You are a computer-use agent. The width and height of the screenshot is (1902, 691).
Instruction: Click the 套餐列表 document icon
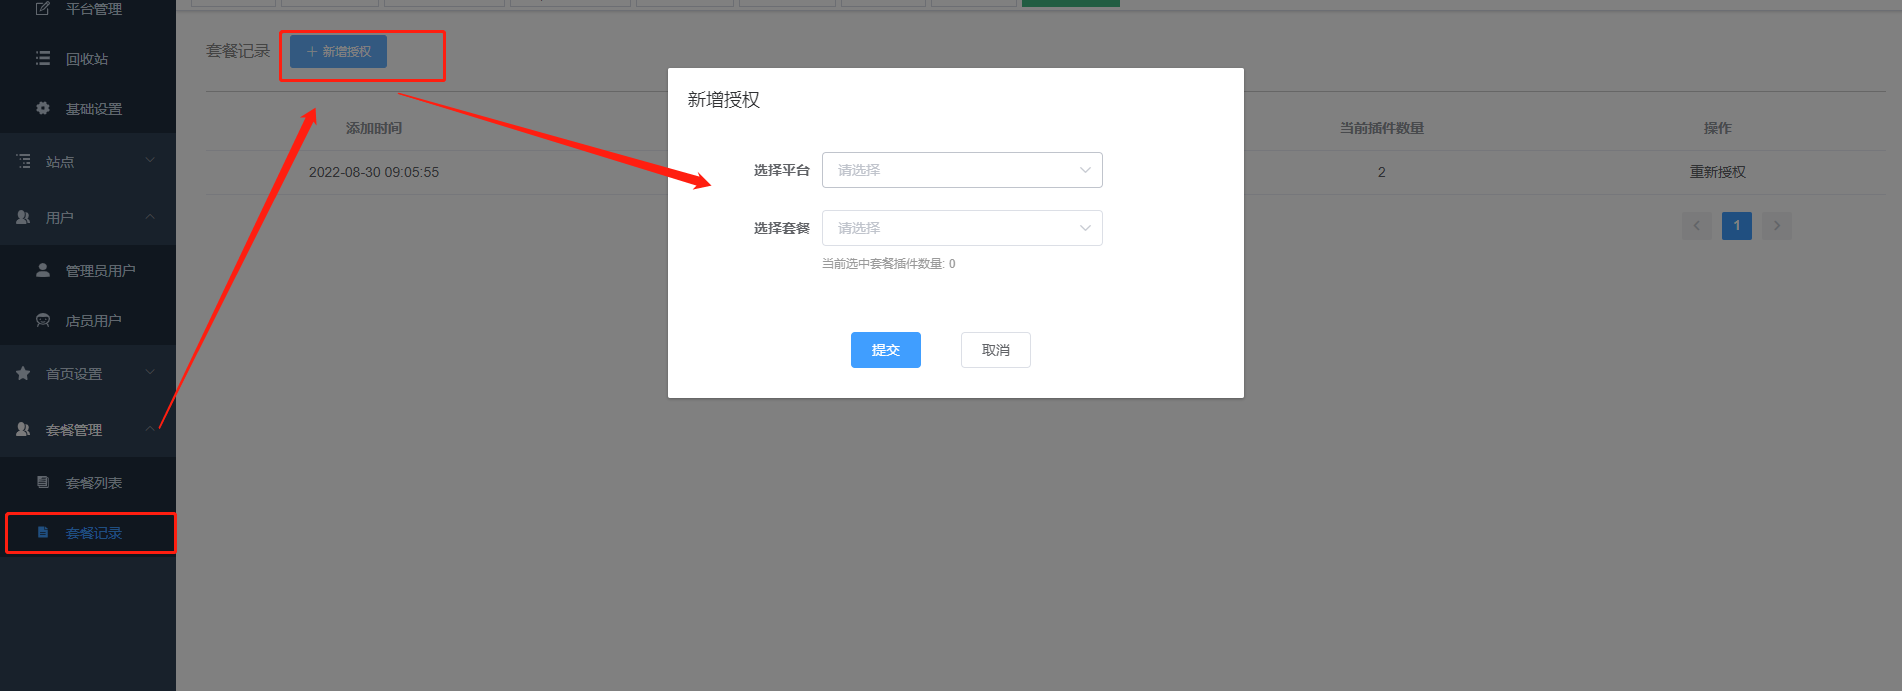[x=43, y=482]
